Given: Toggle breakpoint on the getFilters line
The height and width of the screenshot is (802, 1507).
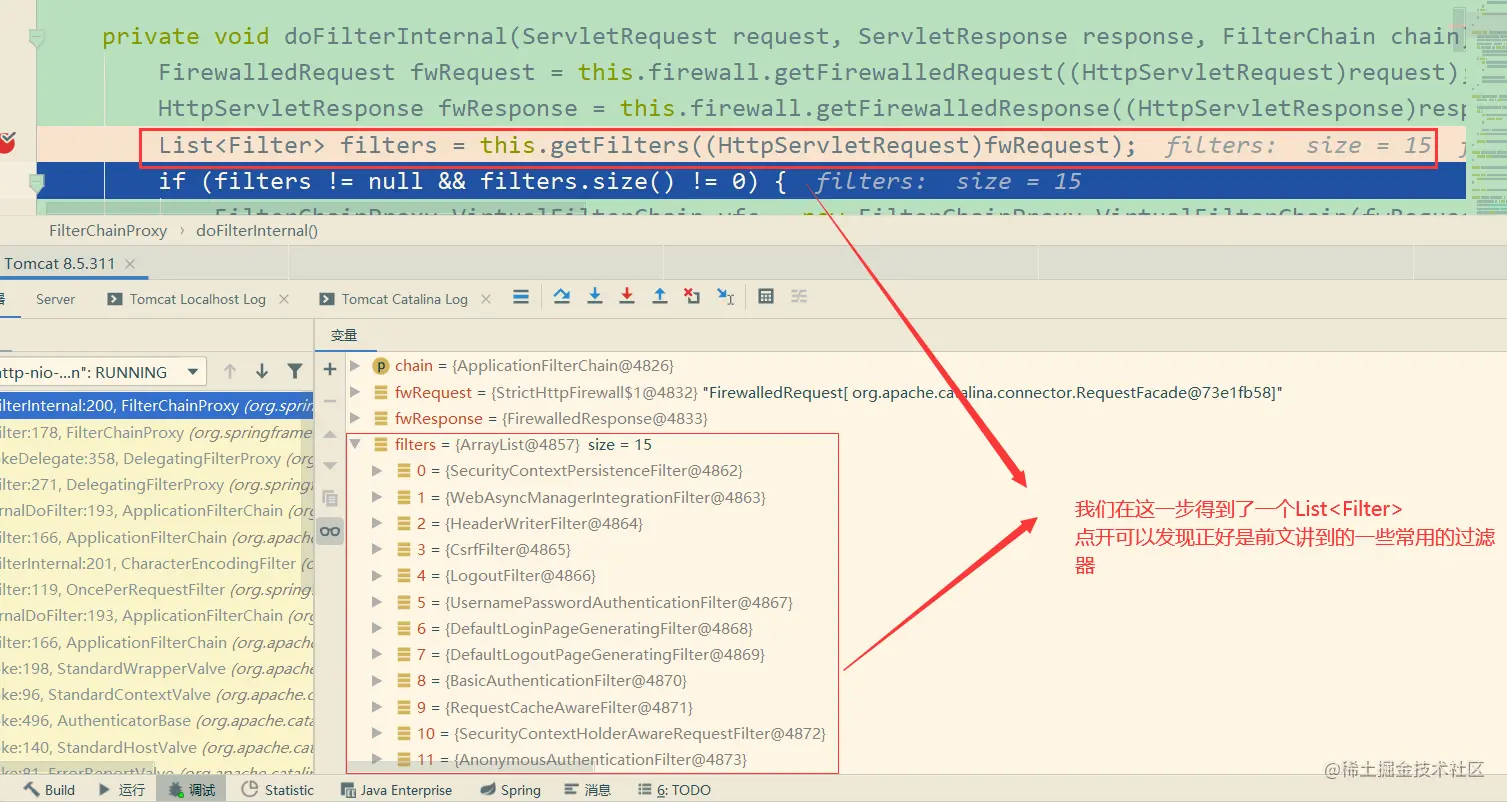Looking at the screenshot, I should coord(7,144).
